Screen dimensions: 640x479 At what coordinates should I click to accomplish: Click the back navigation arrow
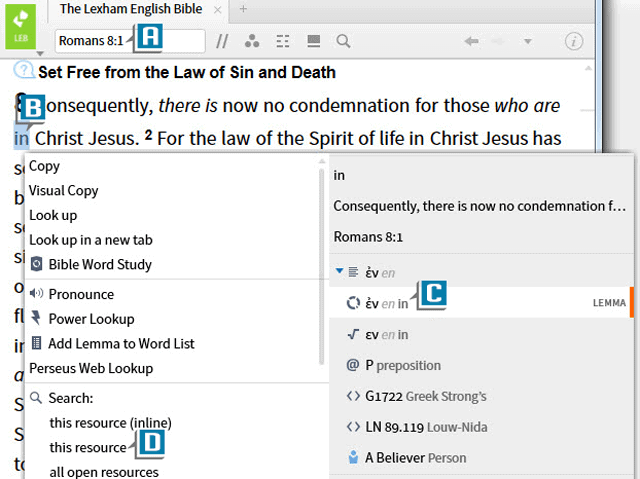[472, 41]
